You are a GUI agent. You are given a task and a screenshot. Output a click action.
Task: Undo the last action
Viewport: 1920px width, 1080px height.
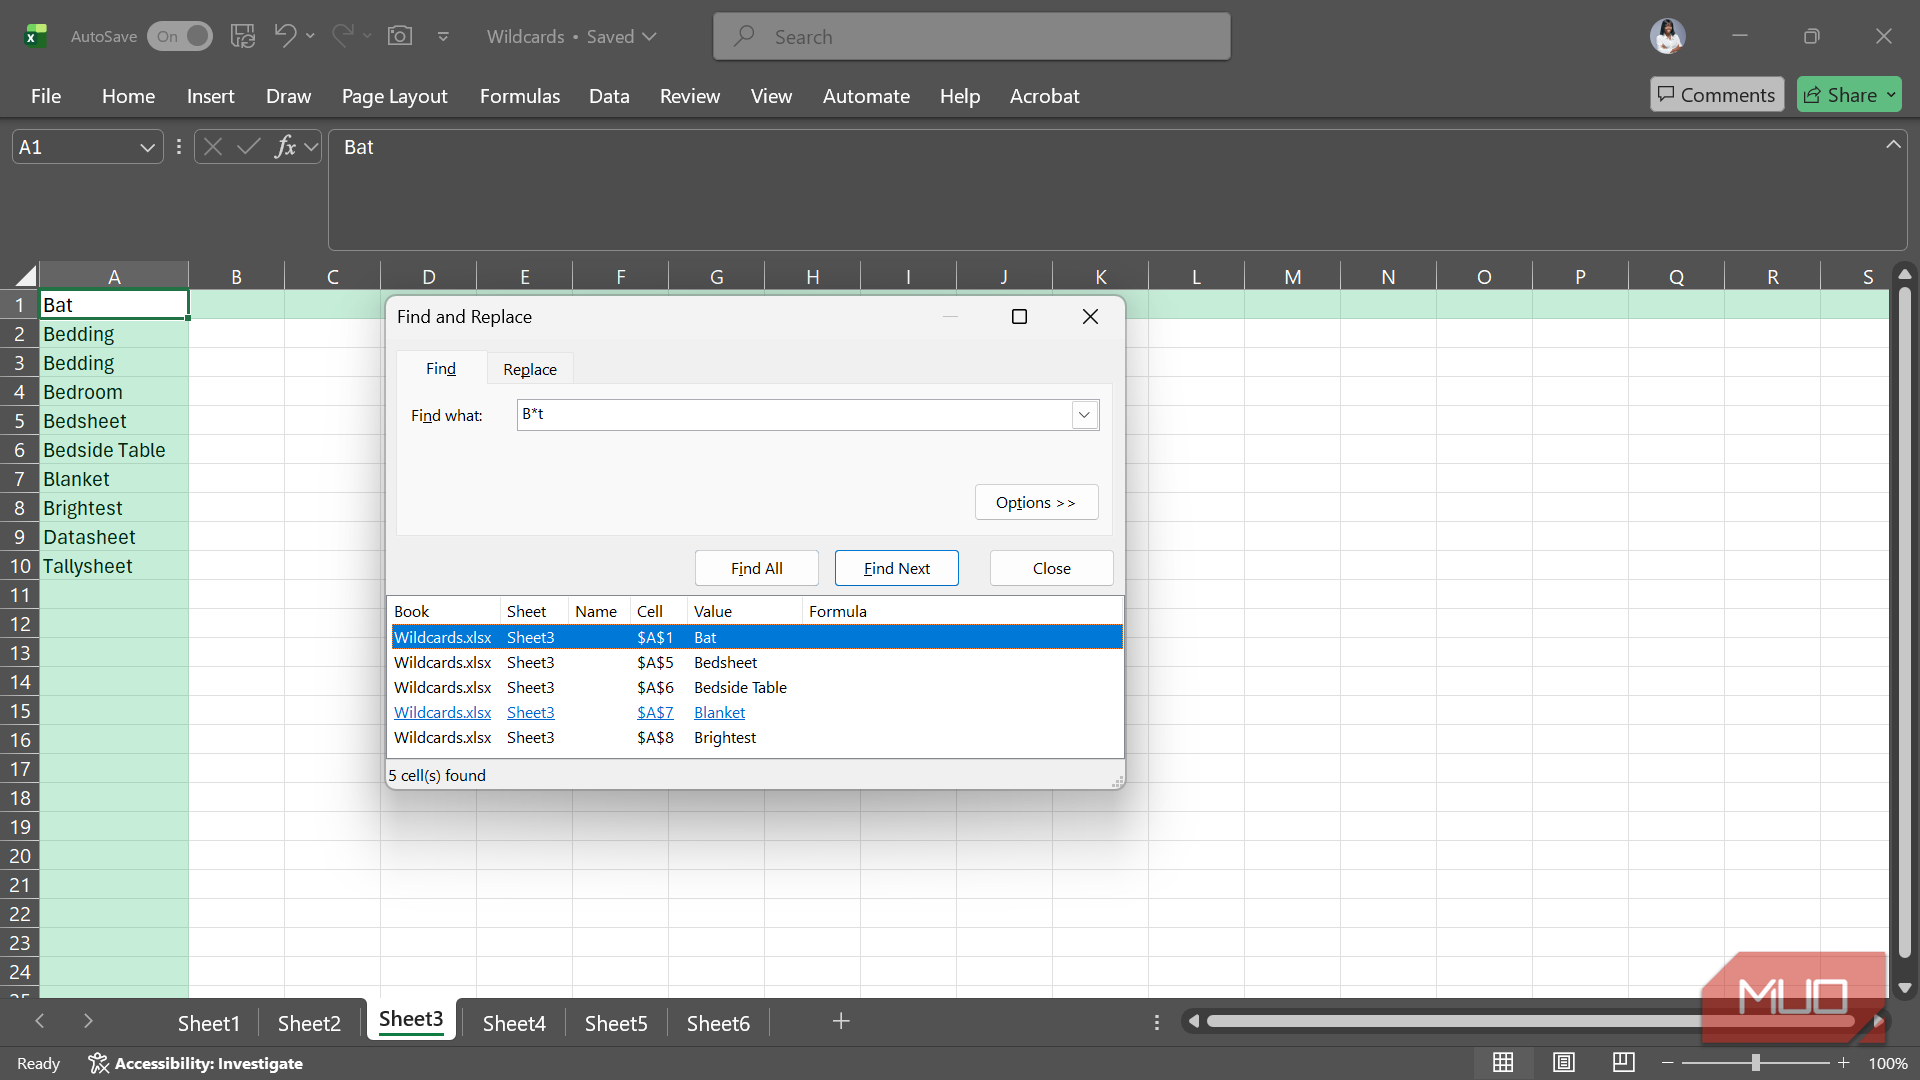point(285,36)
